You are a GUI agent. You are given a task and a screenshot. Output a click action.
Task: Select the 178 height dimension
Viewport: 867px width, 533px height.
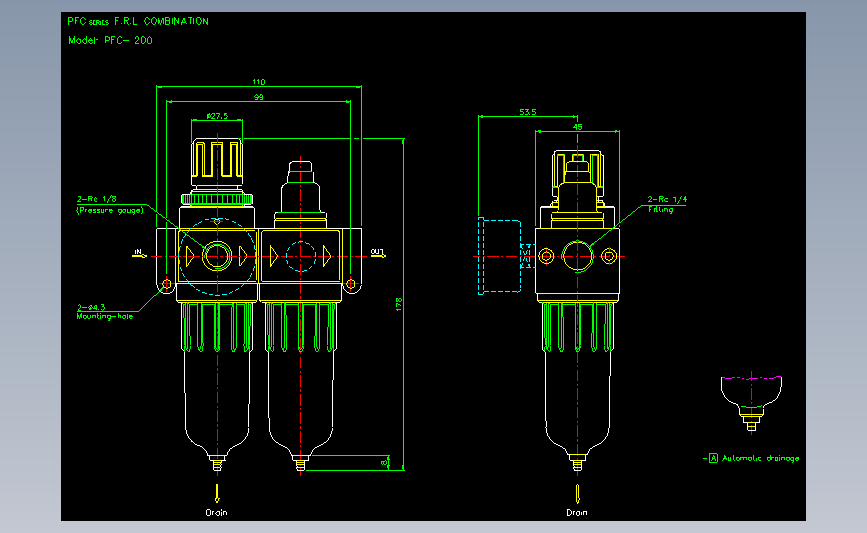[399, 304]
